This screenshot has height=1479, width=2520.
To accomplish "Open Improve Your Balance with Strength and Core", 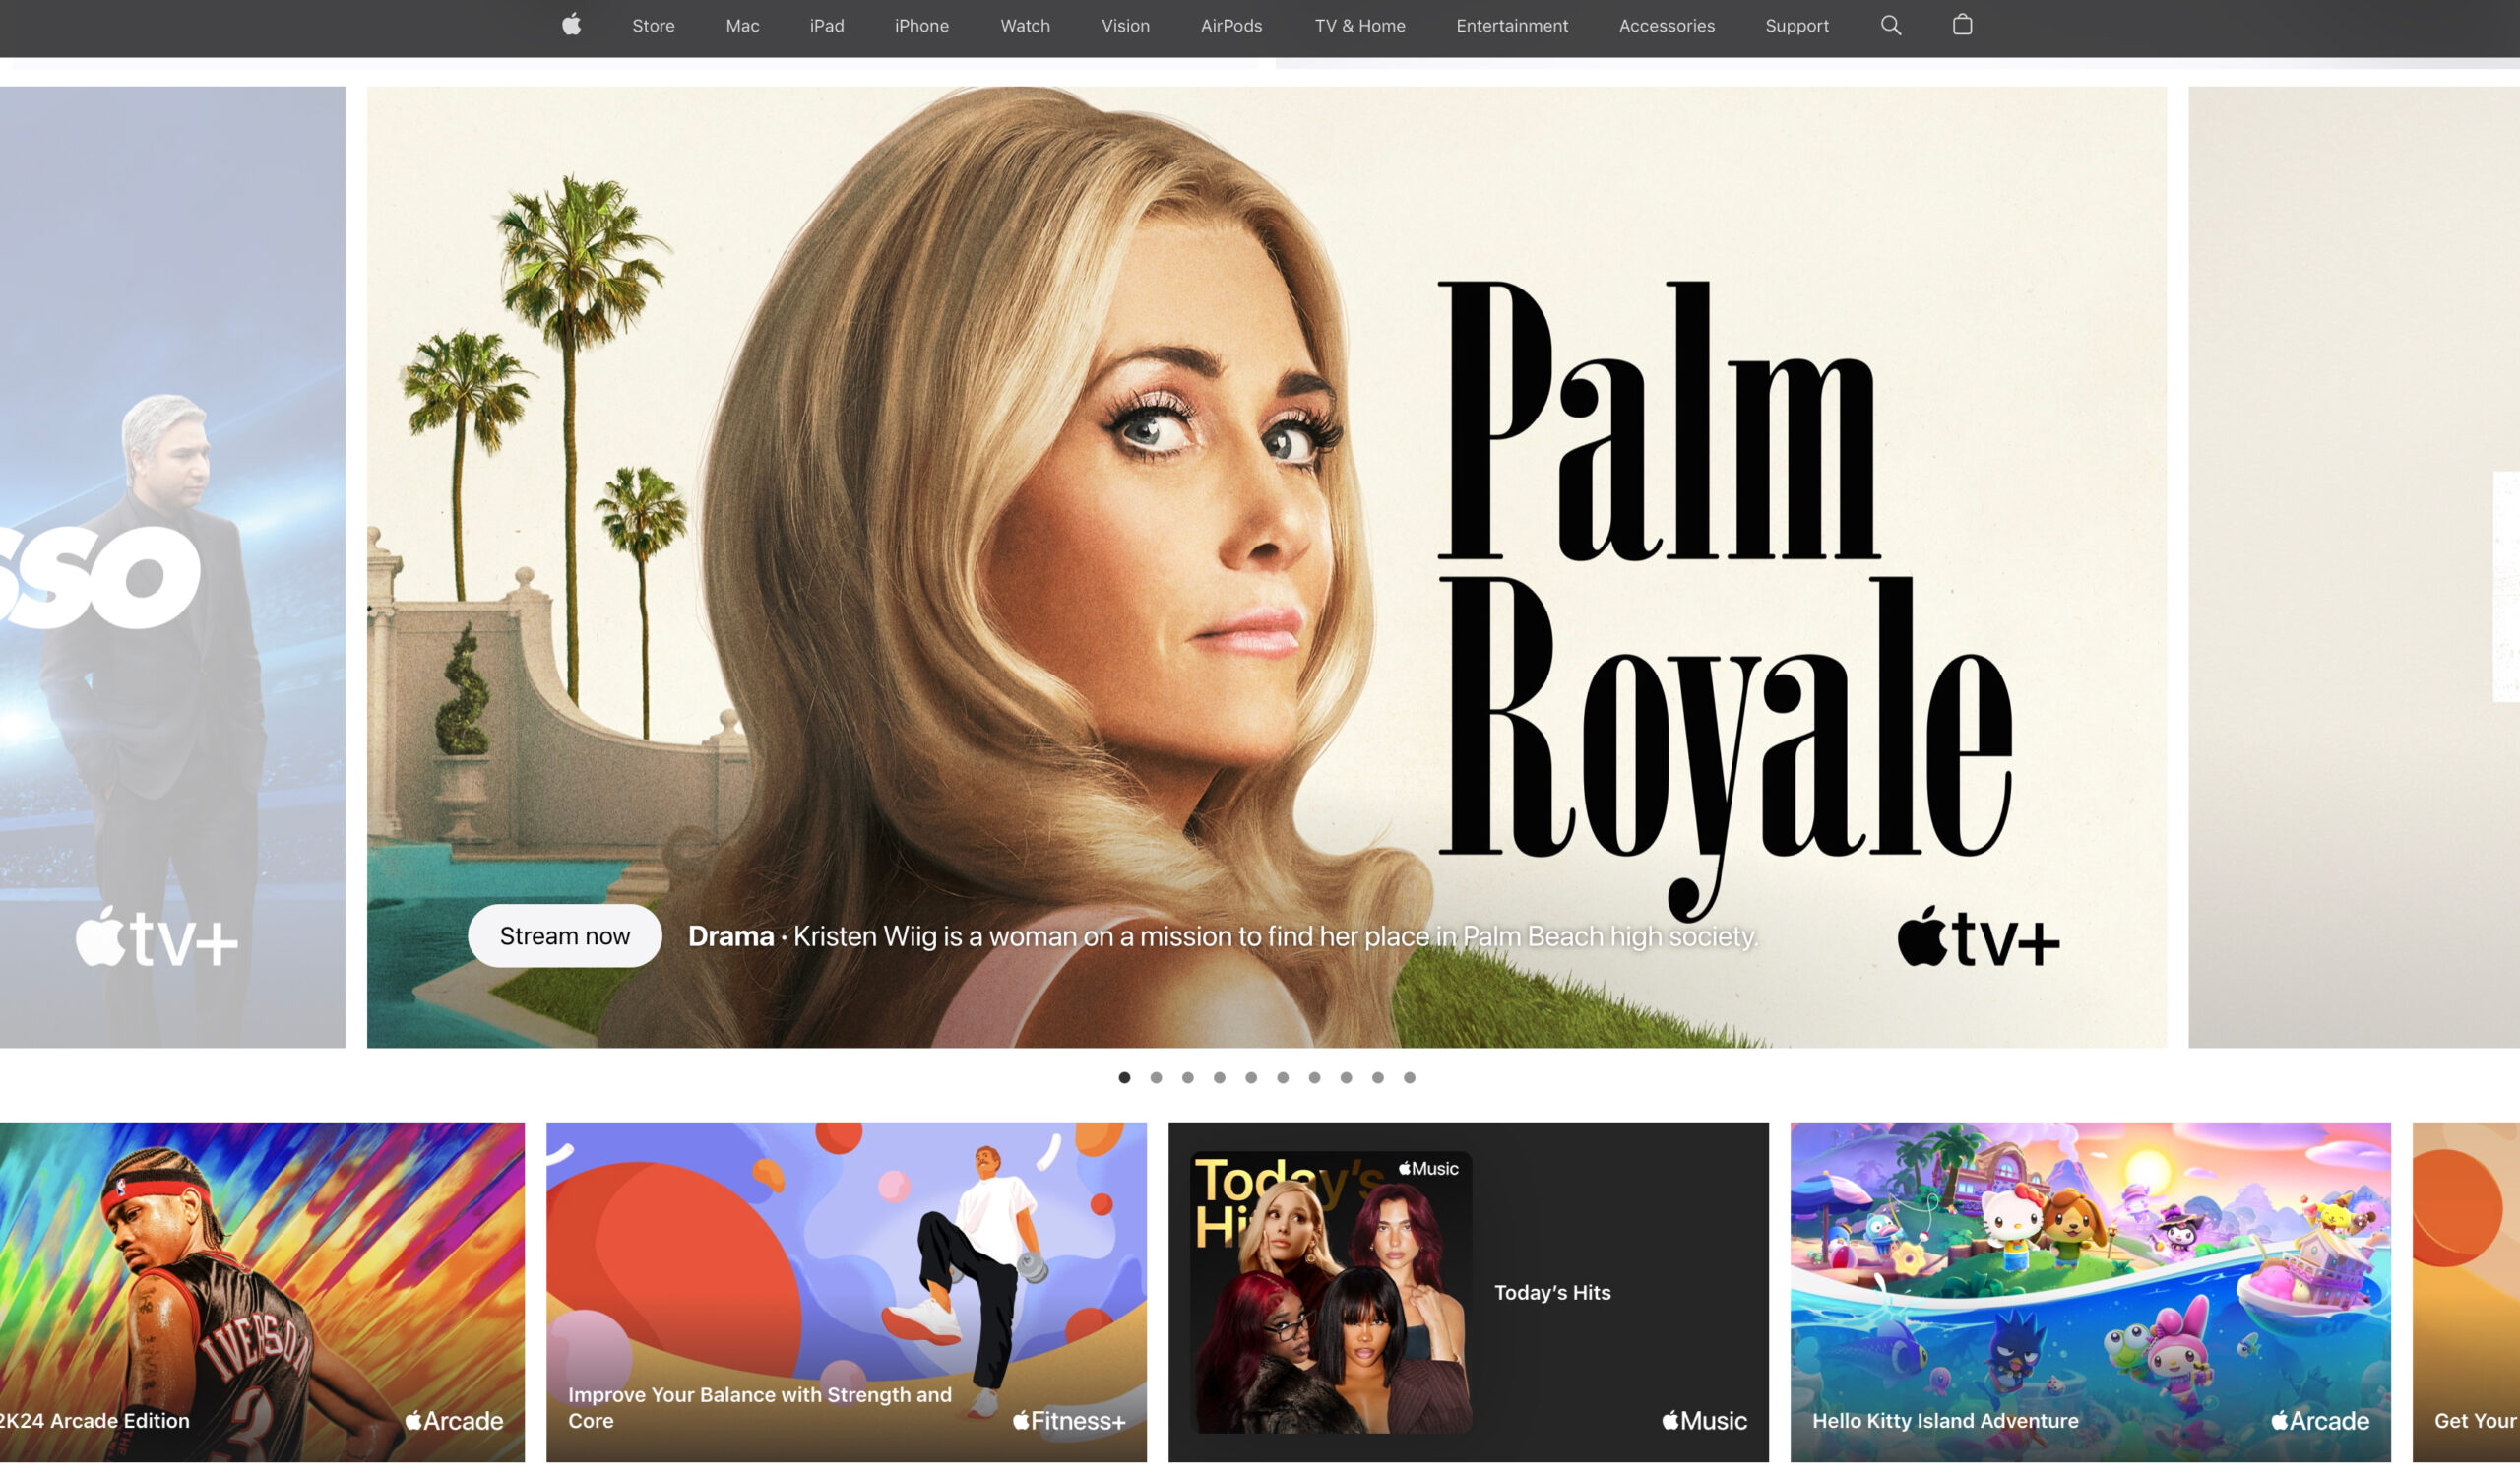I will pyautogui.click(x=846, y=1292).
